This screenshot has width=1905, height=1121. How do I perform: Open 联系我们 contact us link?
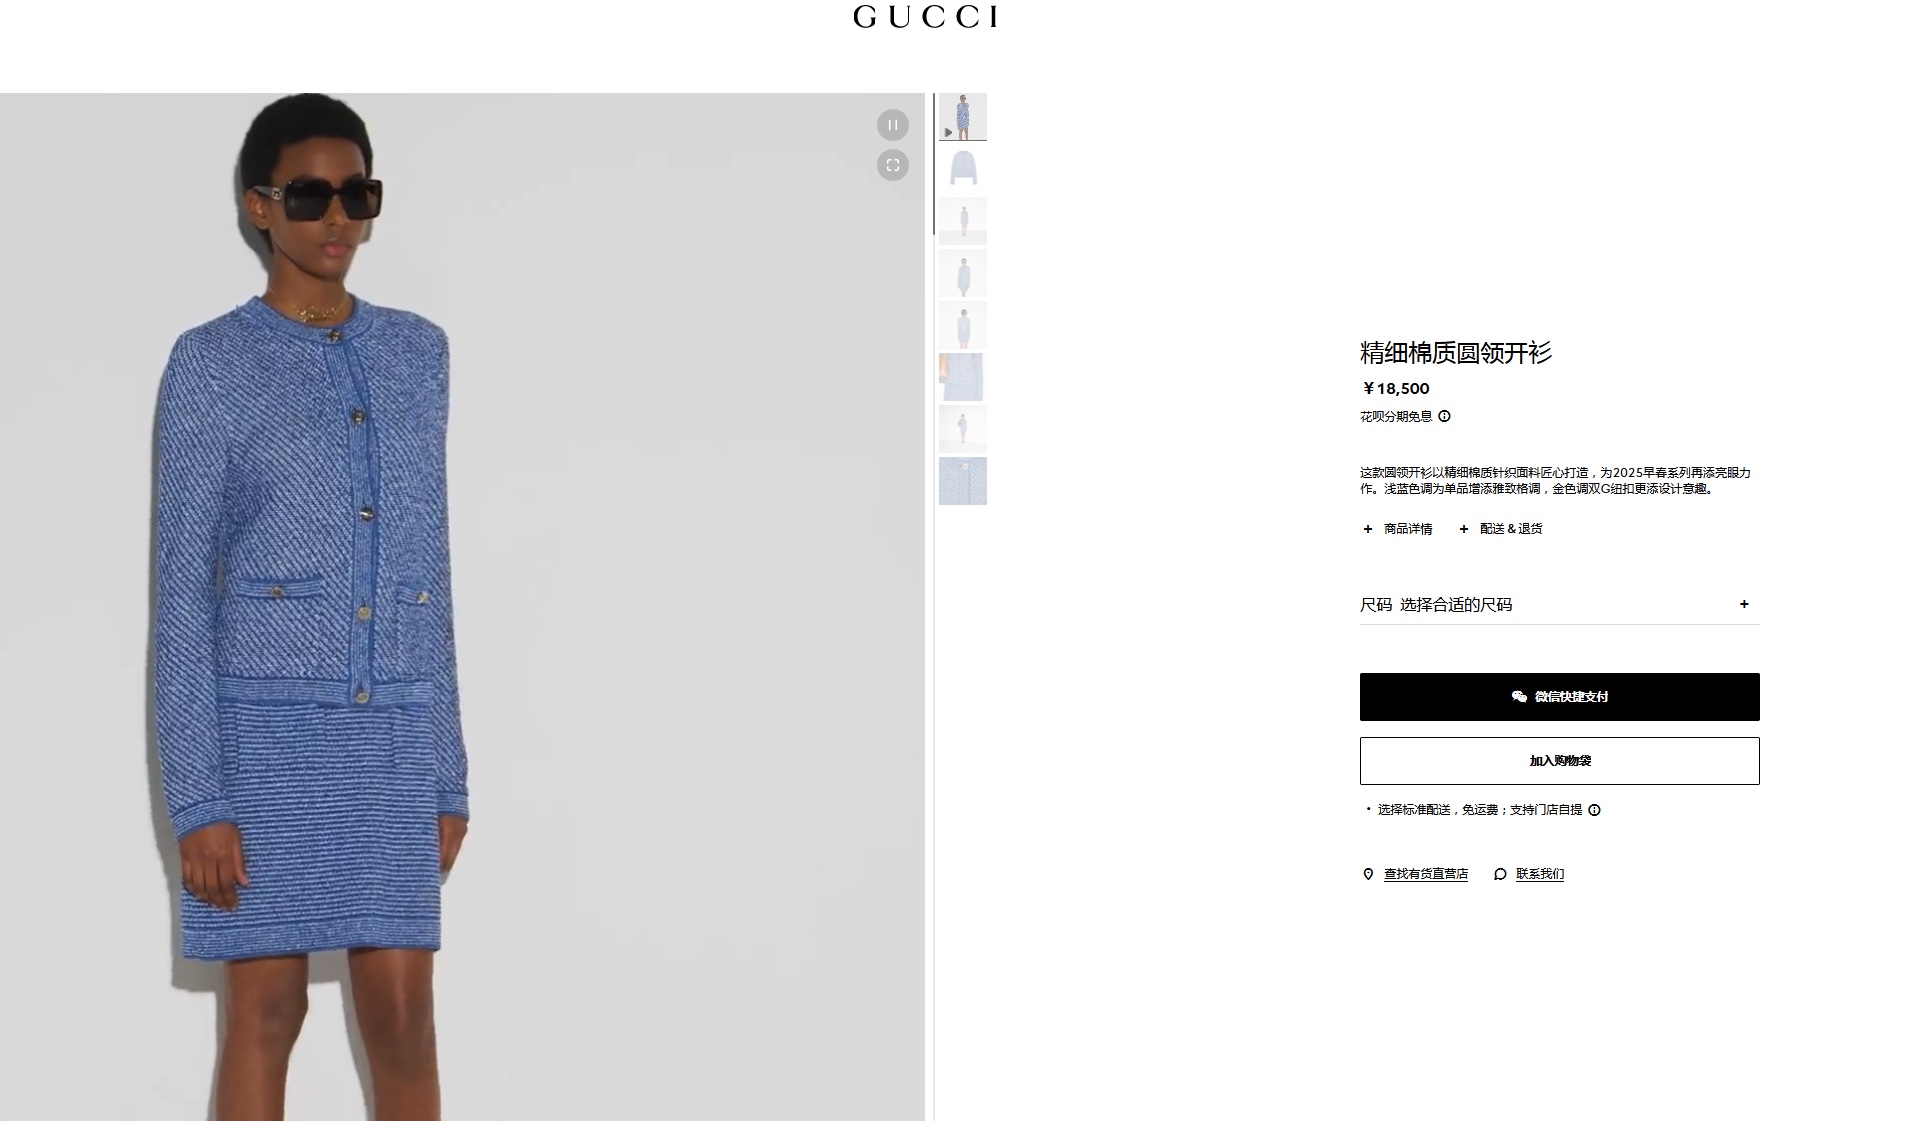coord(1540,874)
